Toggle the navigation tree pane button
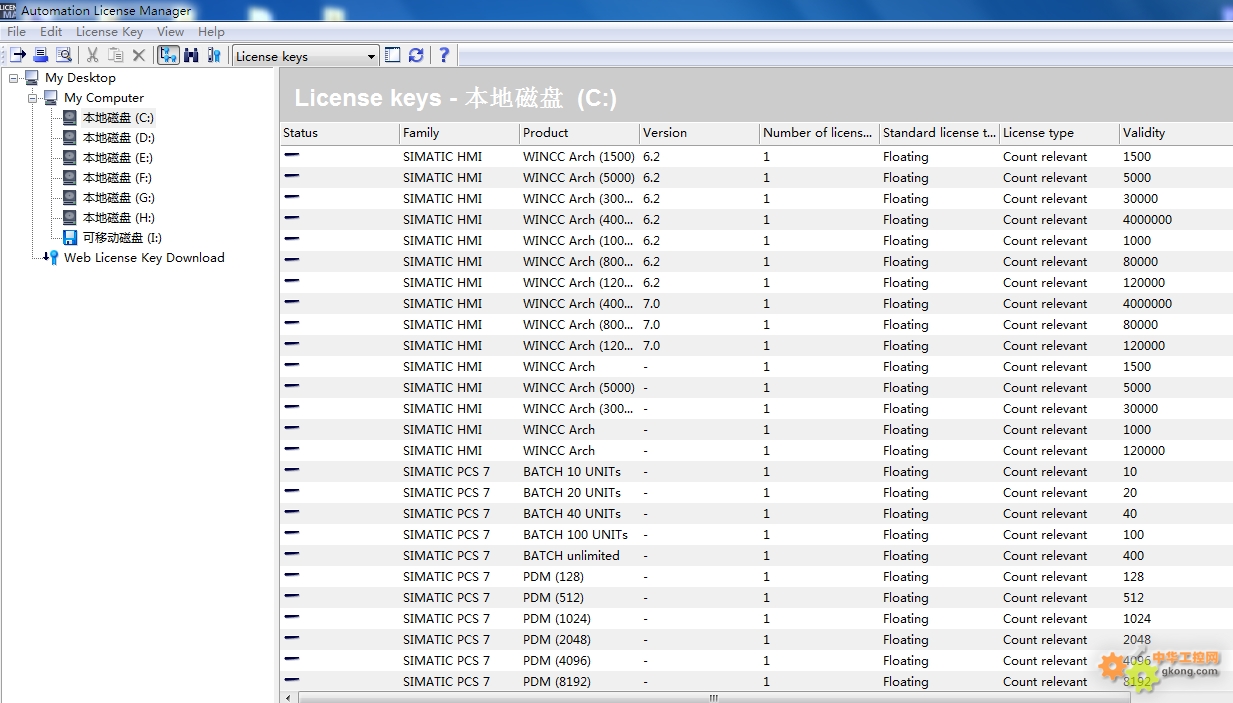1233x703 pixels. [168, 56]
